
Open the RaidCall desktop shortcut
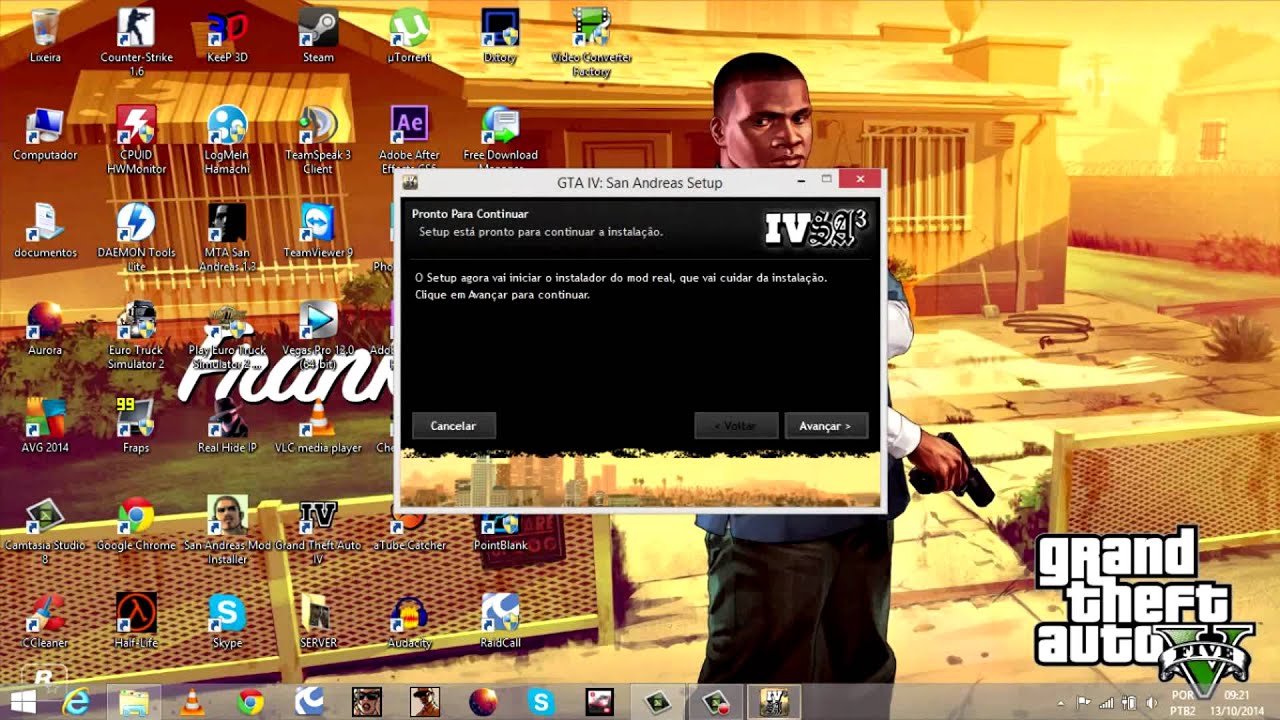[500, 622]
